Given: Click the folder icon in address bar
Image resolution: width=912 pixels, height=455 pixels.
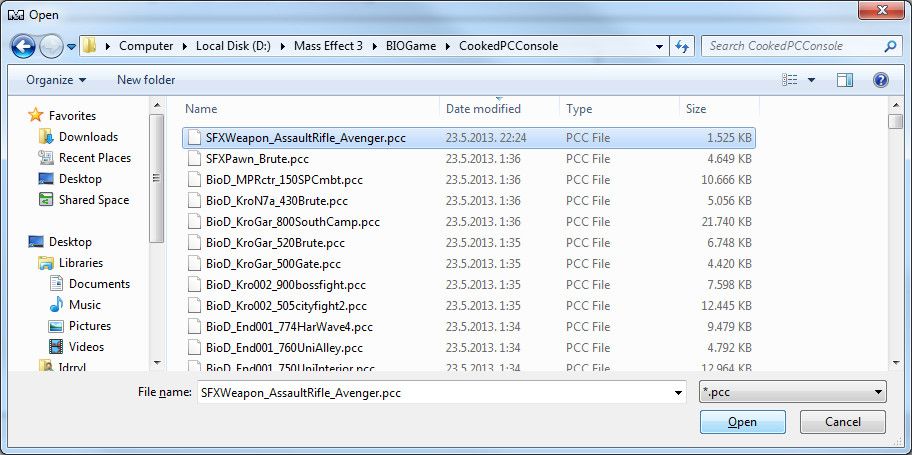Looking at the screenshot, I should click(x=89, y=46).
